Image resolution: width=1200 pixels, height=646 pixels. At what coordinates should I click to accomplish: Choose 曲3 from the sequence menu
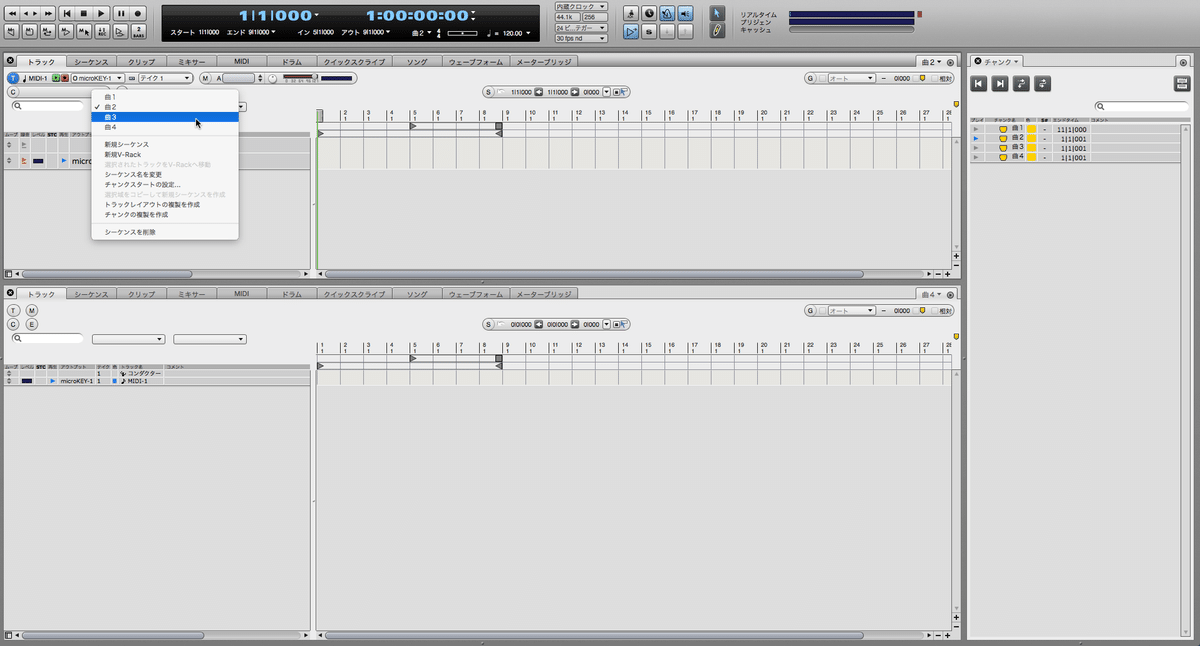[x=165, y=117]
